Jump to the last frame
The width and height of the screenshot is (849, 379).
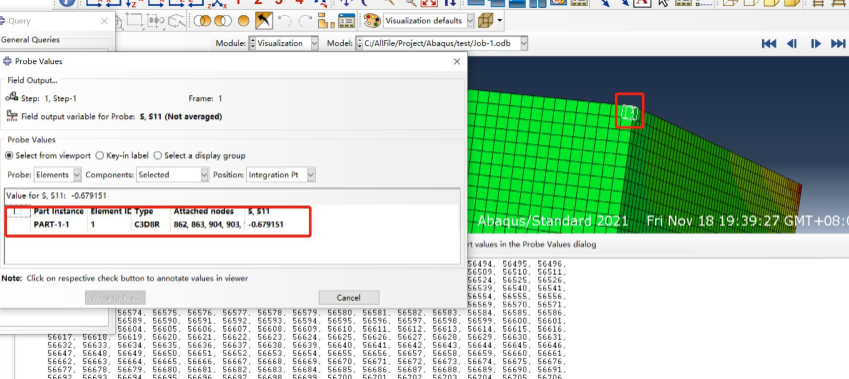pyautogui.click(x=838, y=44)
